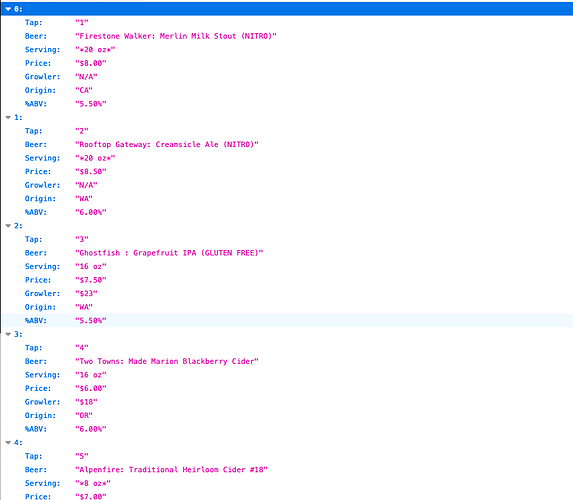573x500 pixels.
Task: Select the value "Firestone Walker: Merlin Milk Stout (NITRO)"
Action: tap(175, 36)
